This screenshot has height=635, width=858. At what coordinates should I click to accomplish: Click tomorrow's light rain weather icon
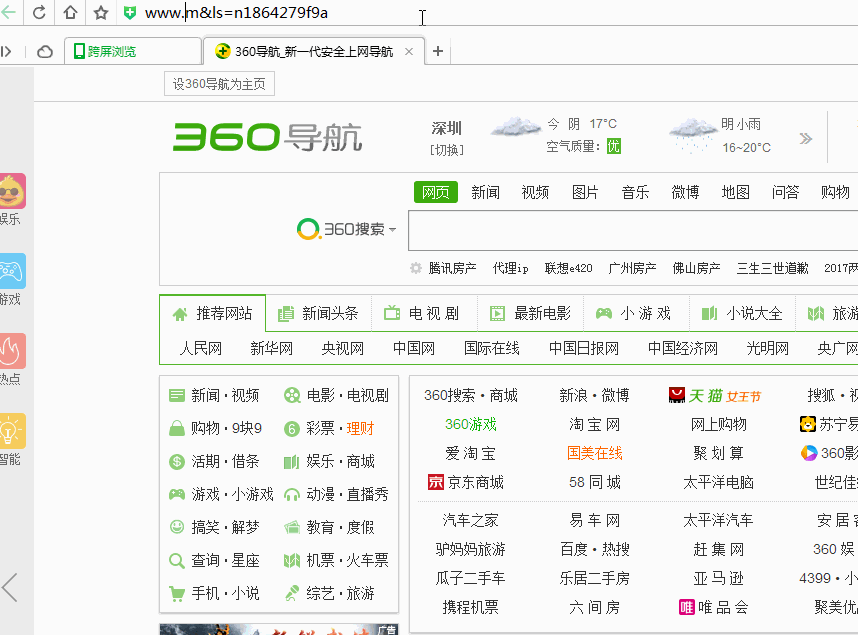[692, 135]
